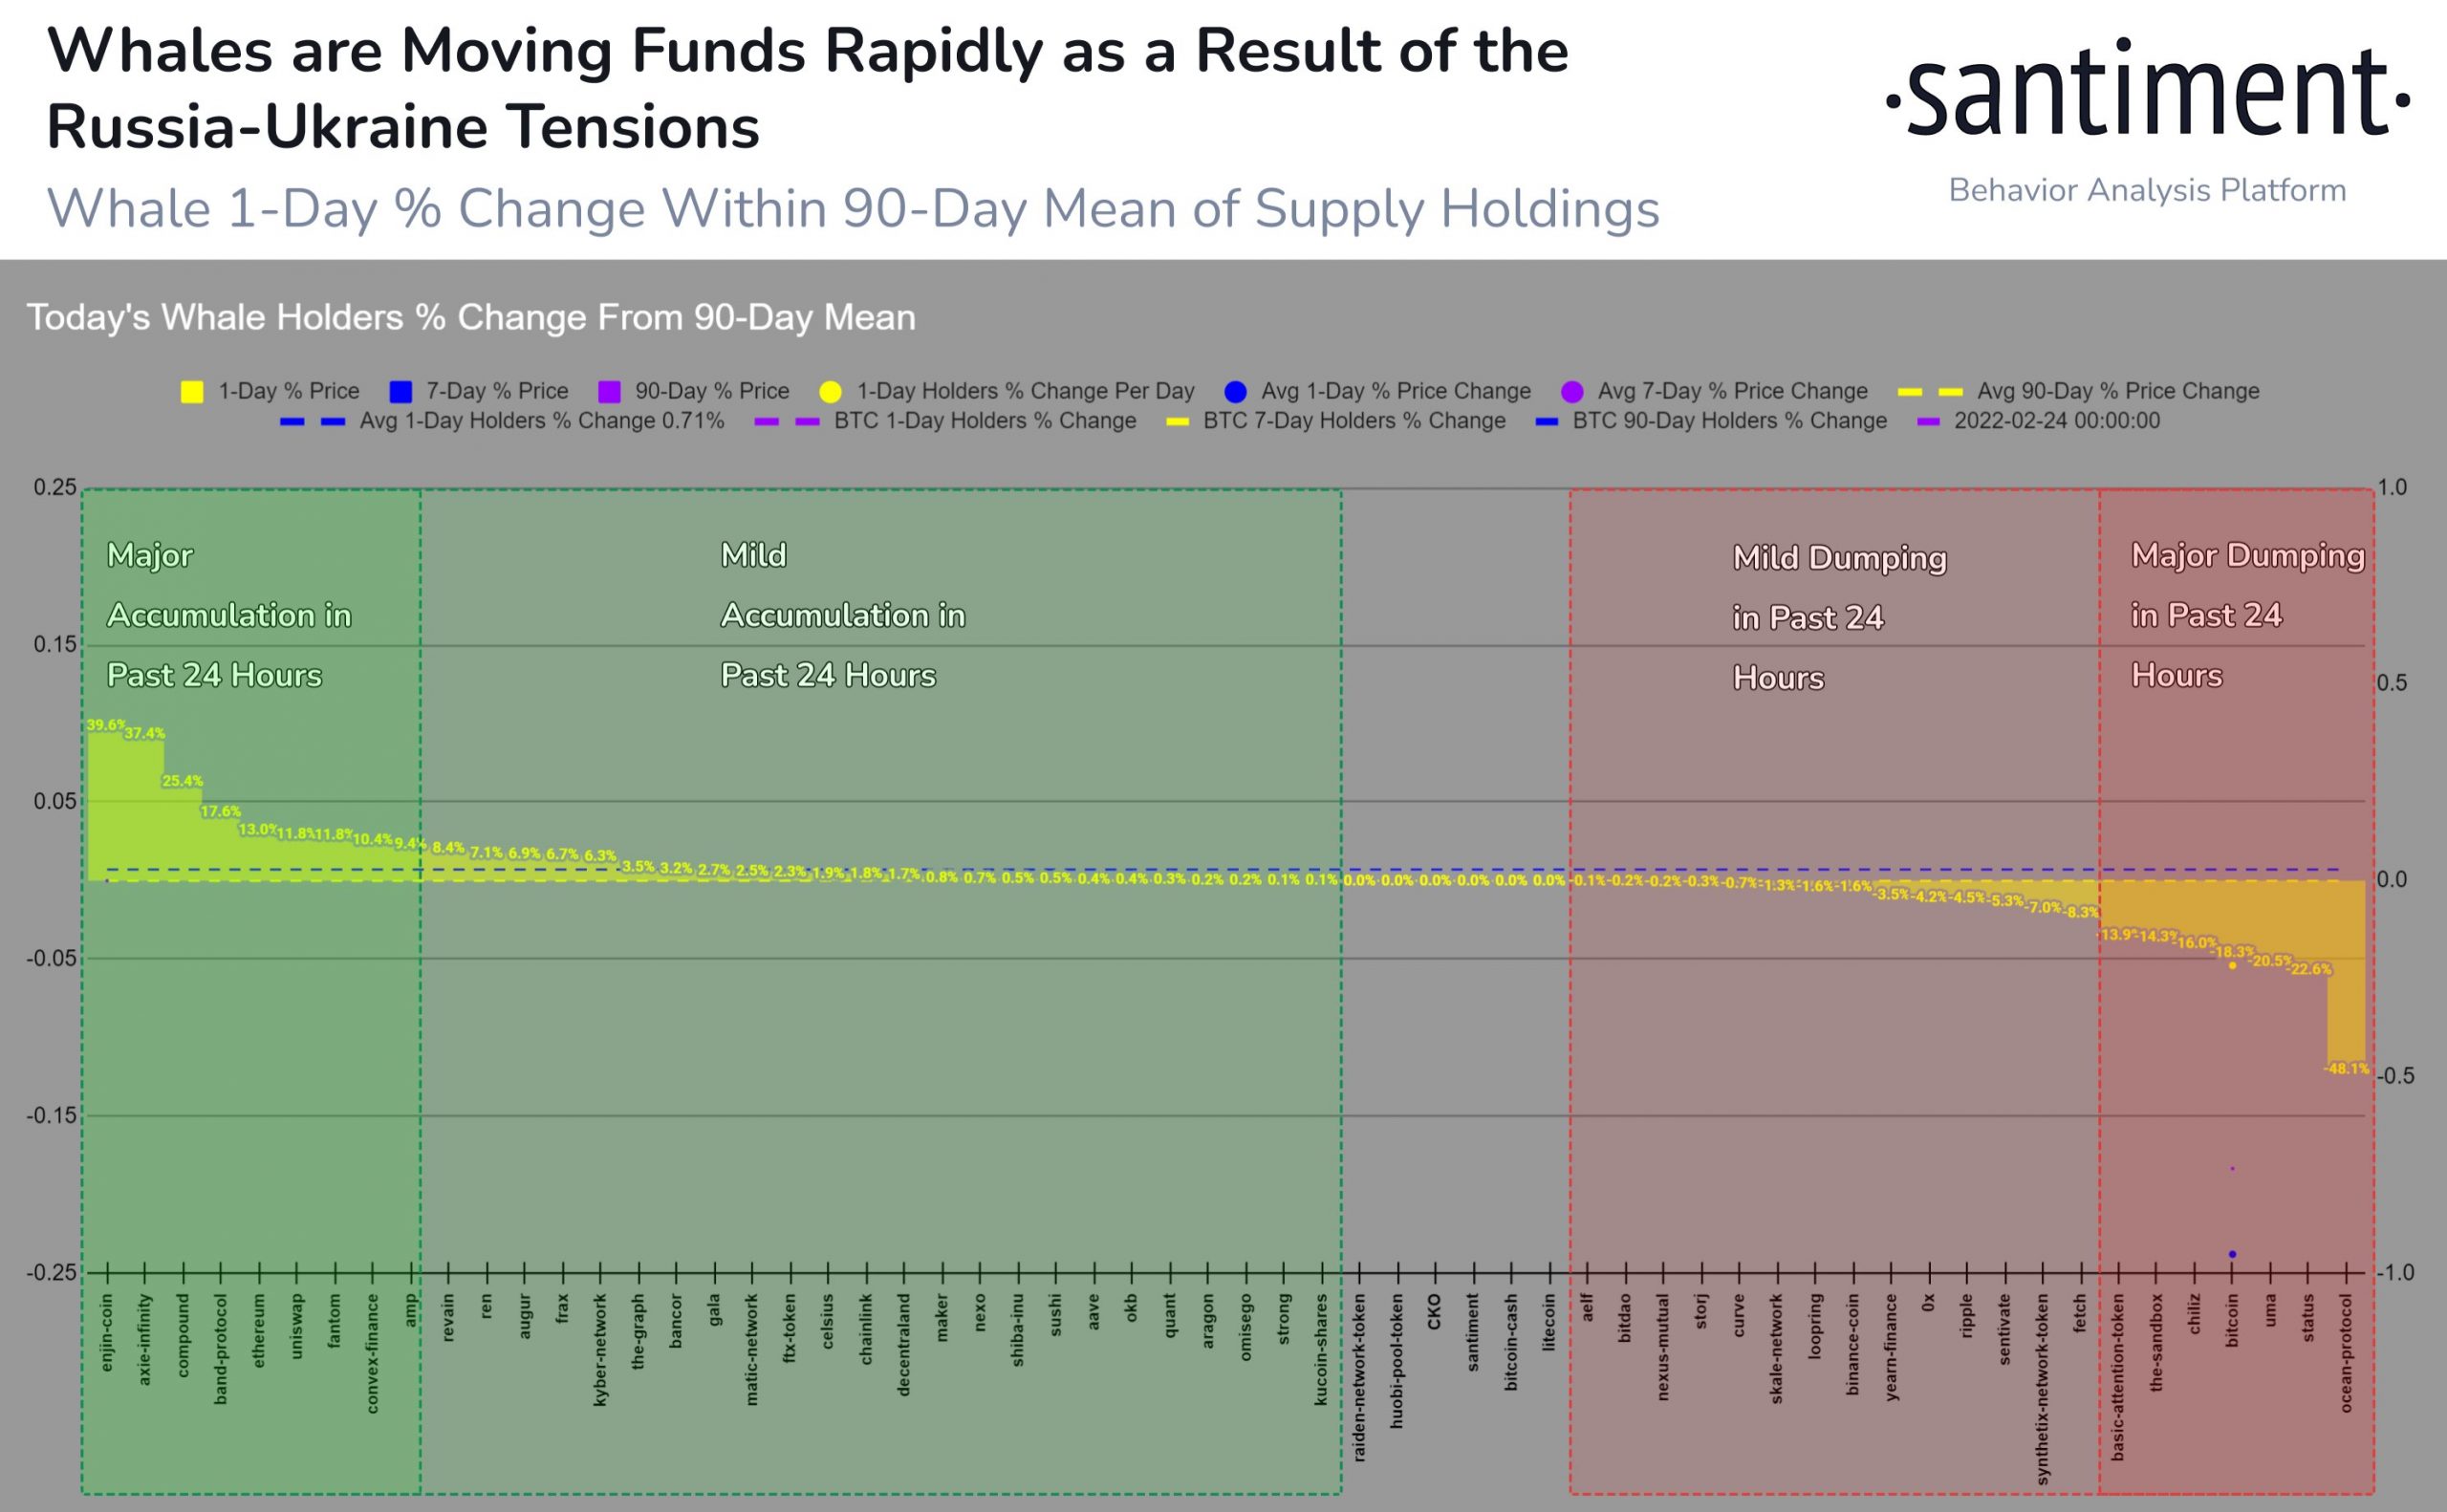Click the BTC 90-Day Holders % Change legend
This screenshot has width=2447, height=1512.
pyautogui.click(x=1711, y=421)
